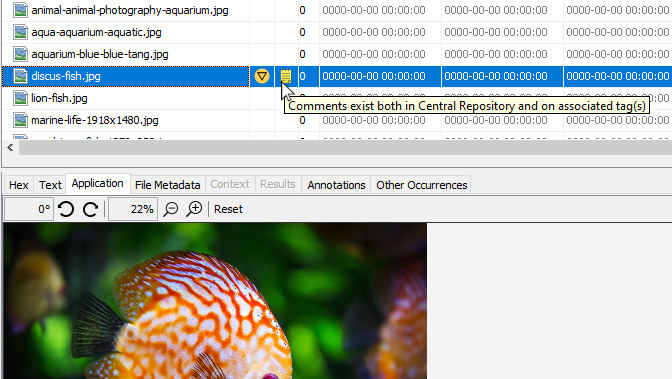Click the left arrow of horizontal scrollbar
The height and width of the screenshot is (379, 672).
(x=10, y=148)
